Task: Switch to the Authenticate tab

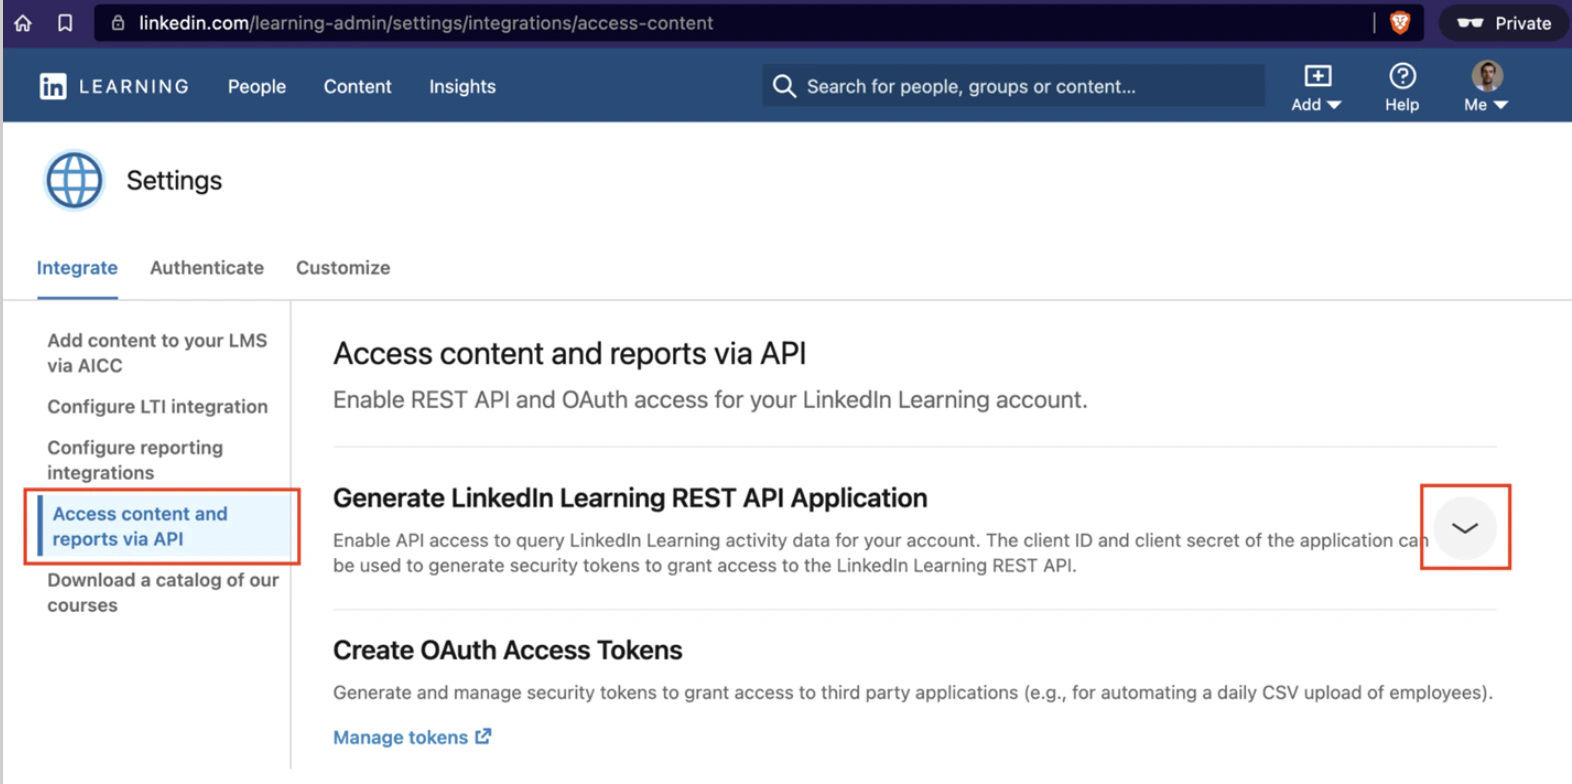Action: point(207,268)
